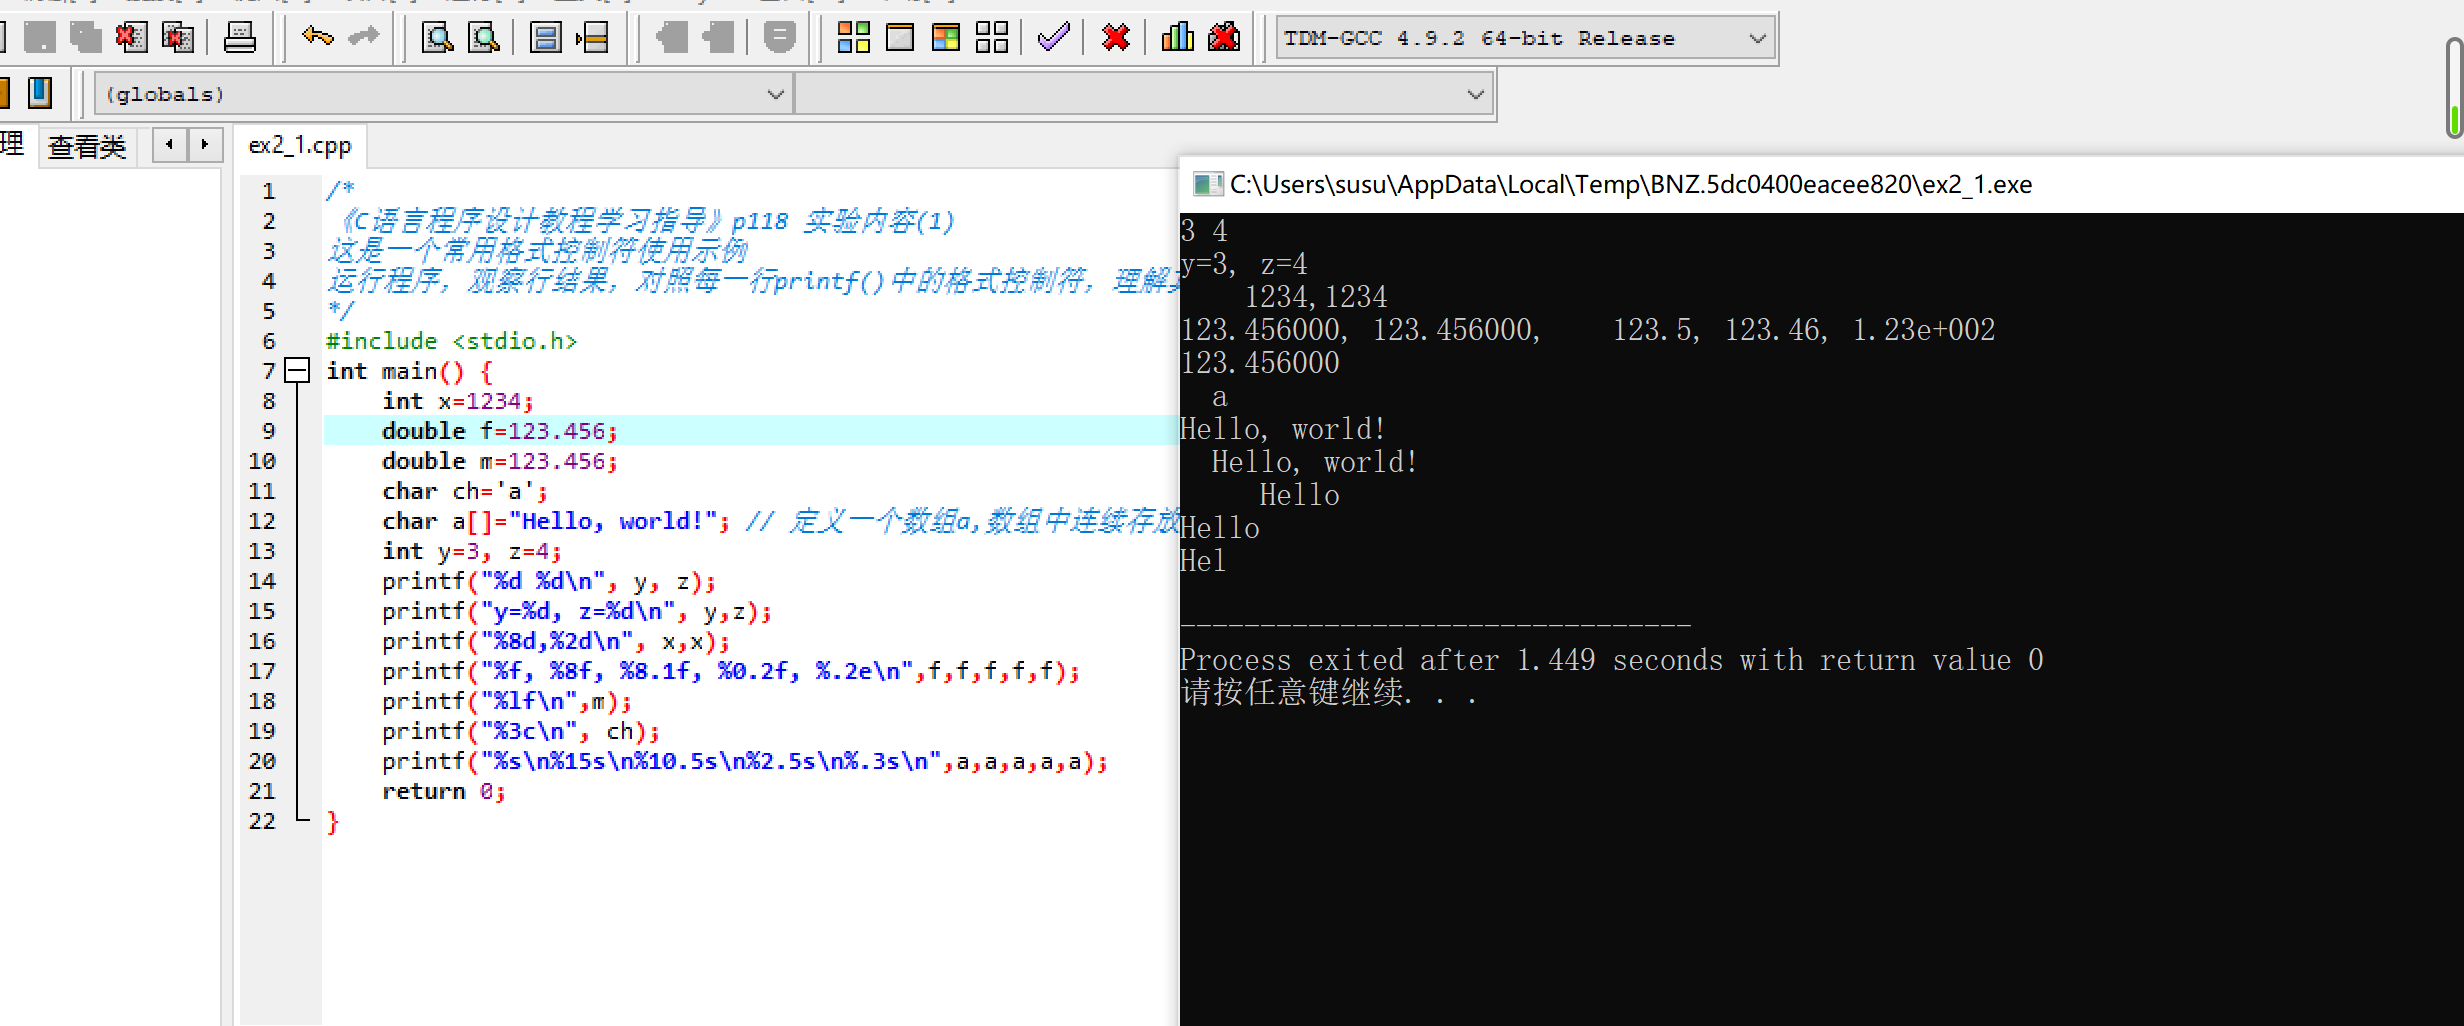Open the TDM-GCC 4.9.2 compiler dropdown
2464x1026 pixels.
pos(1525,39)
